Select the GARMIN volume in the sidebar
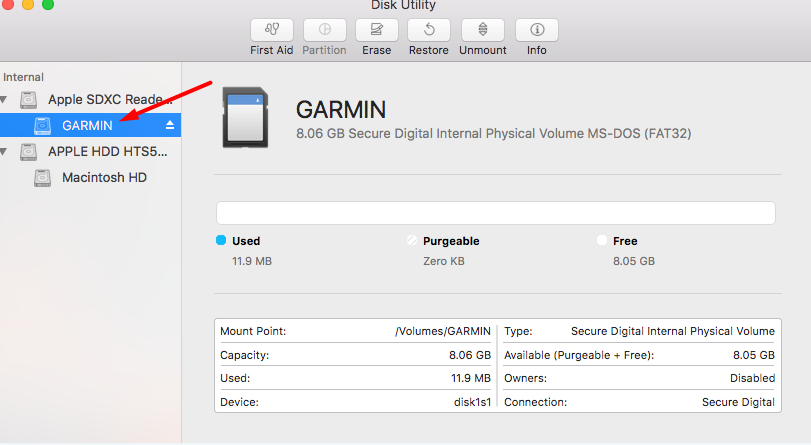Image resolution: width=811 pixels, height=445 pixels. [x=91, y=125]
